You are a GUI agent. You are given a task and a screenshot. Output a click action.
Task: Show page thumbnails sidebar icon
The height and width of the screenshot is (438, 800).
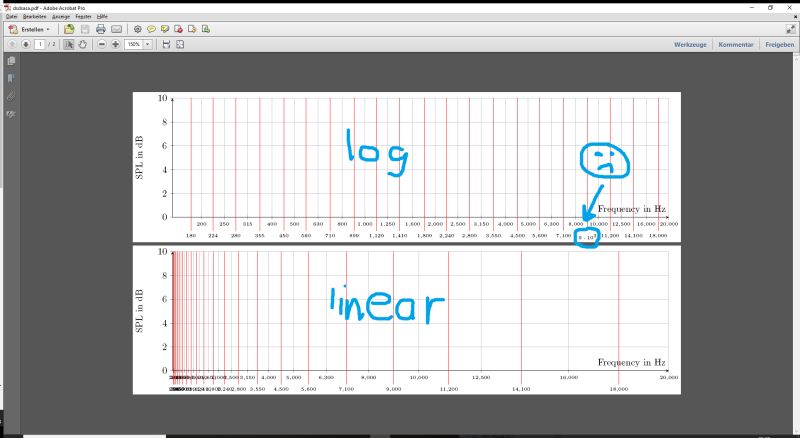tap(11, 61)
